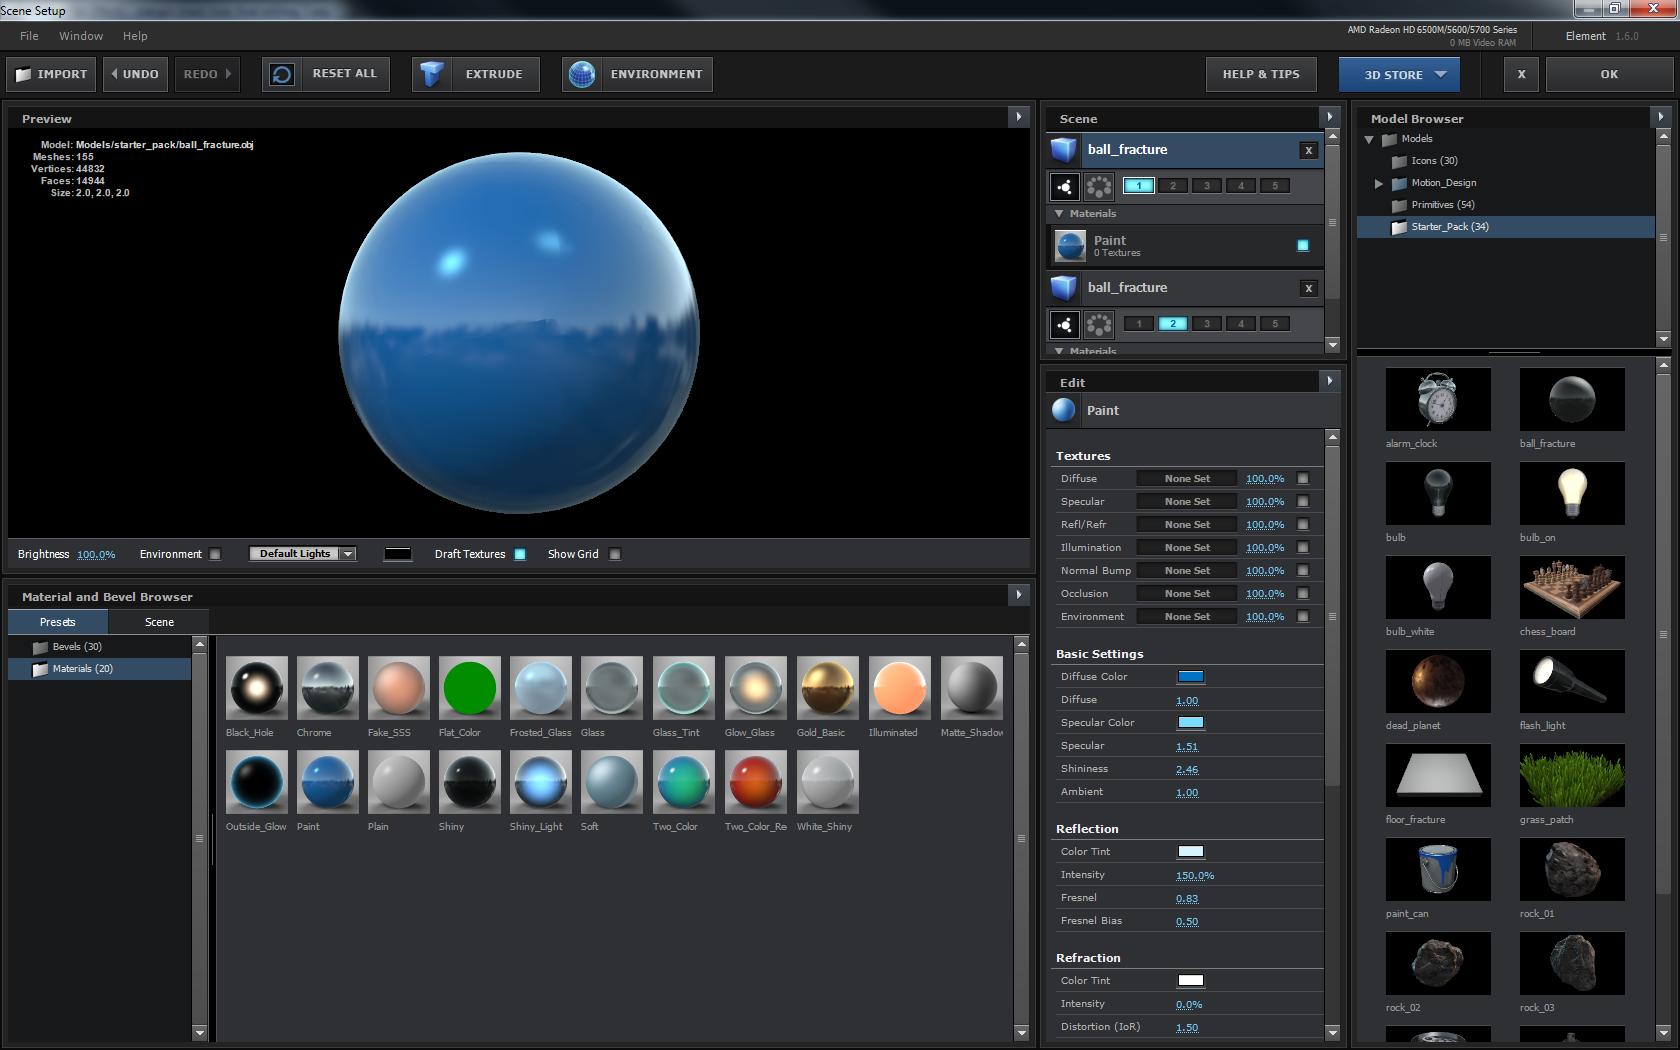Apply the Shiny_Light material preset
Image resolution: width=1680 pixels, height=1050 pixels.
point(541,782)
